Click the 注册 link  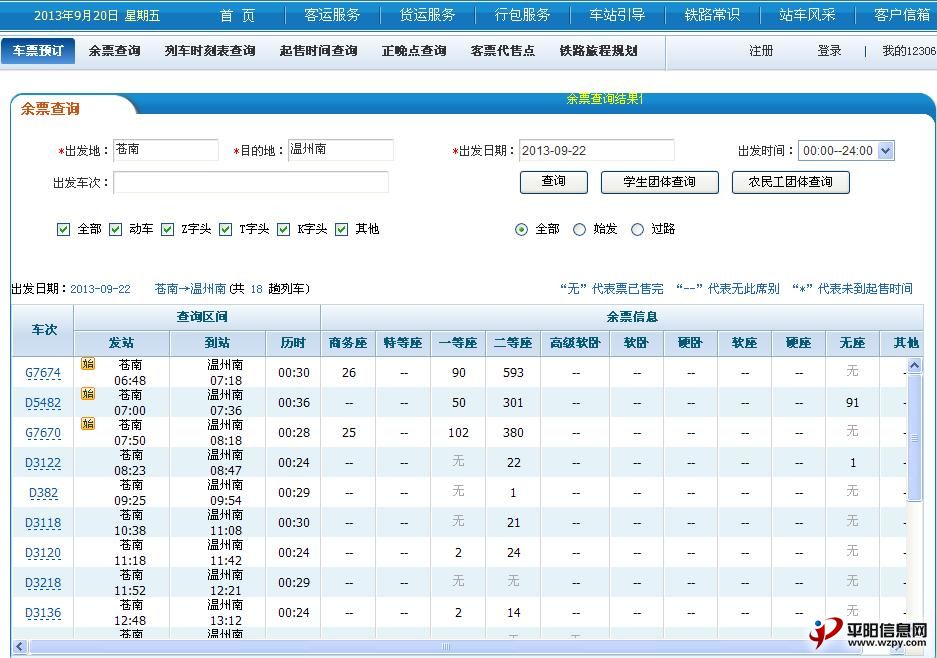(x=761, y=51)
